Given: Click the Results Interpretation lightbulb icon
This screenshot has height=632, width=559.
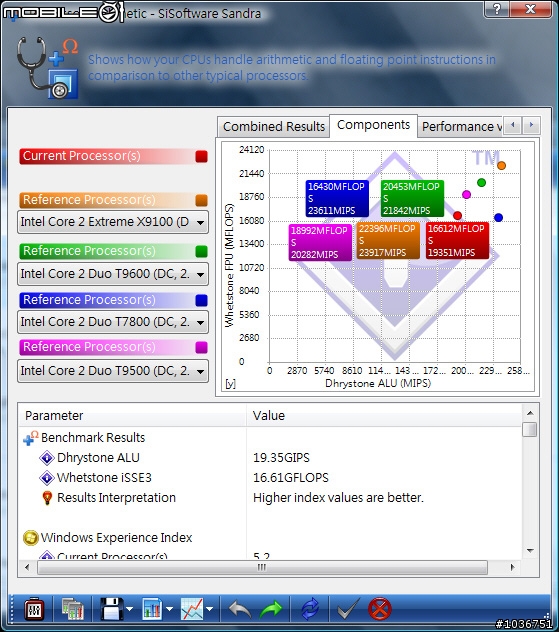Looking at the screenshot, I should tap(47, 498).
